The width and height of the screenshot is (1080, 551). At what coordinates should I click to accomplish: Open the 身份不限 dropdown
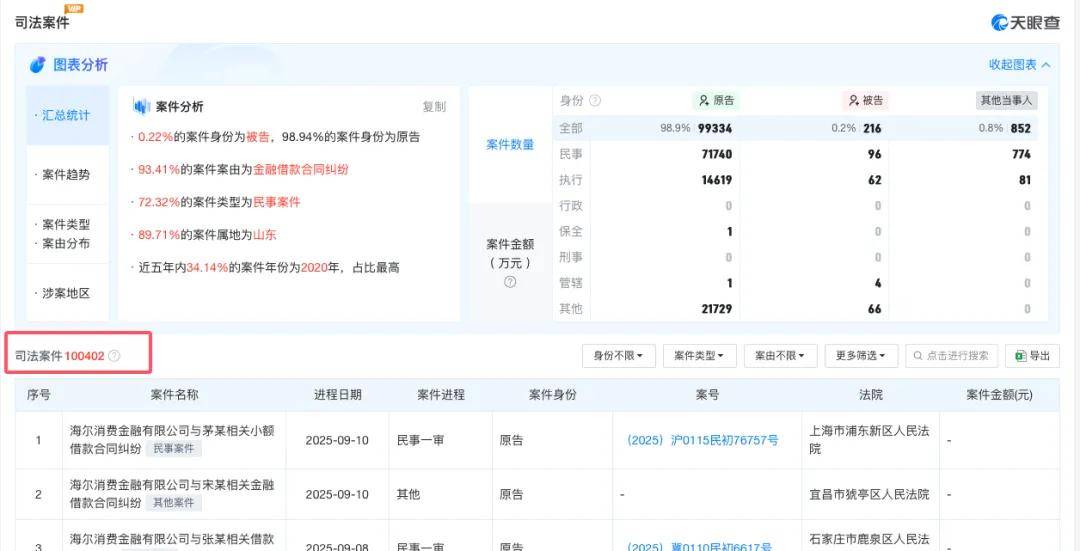coord(619,356)
